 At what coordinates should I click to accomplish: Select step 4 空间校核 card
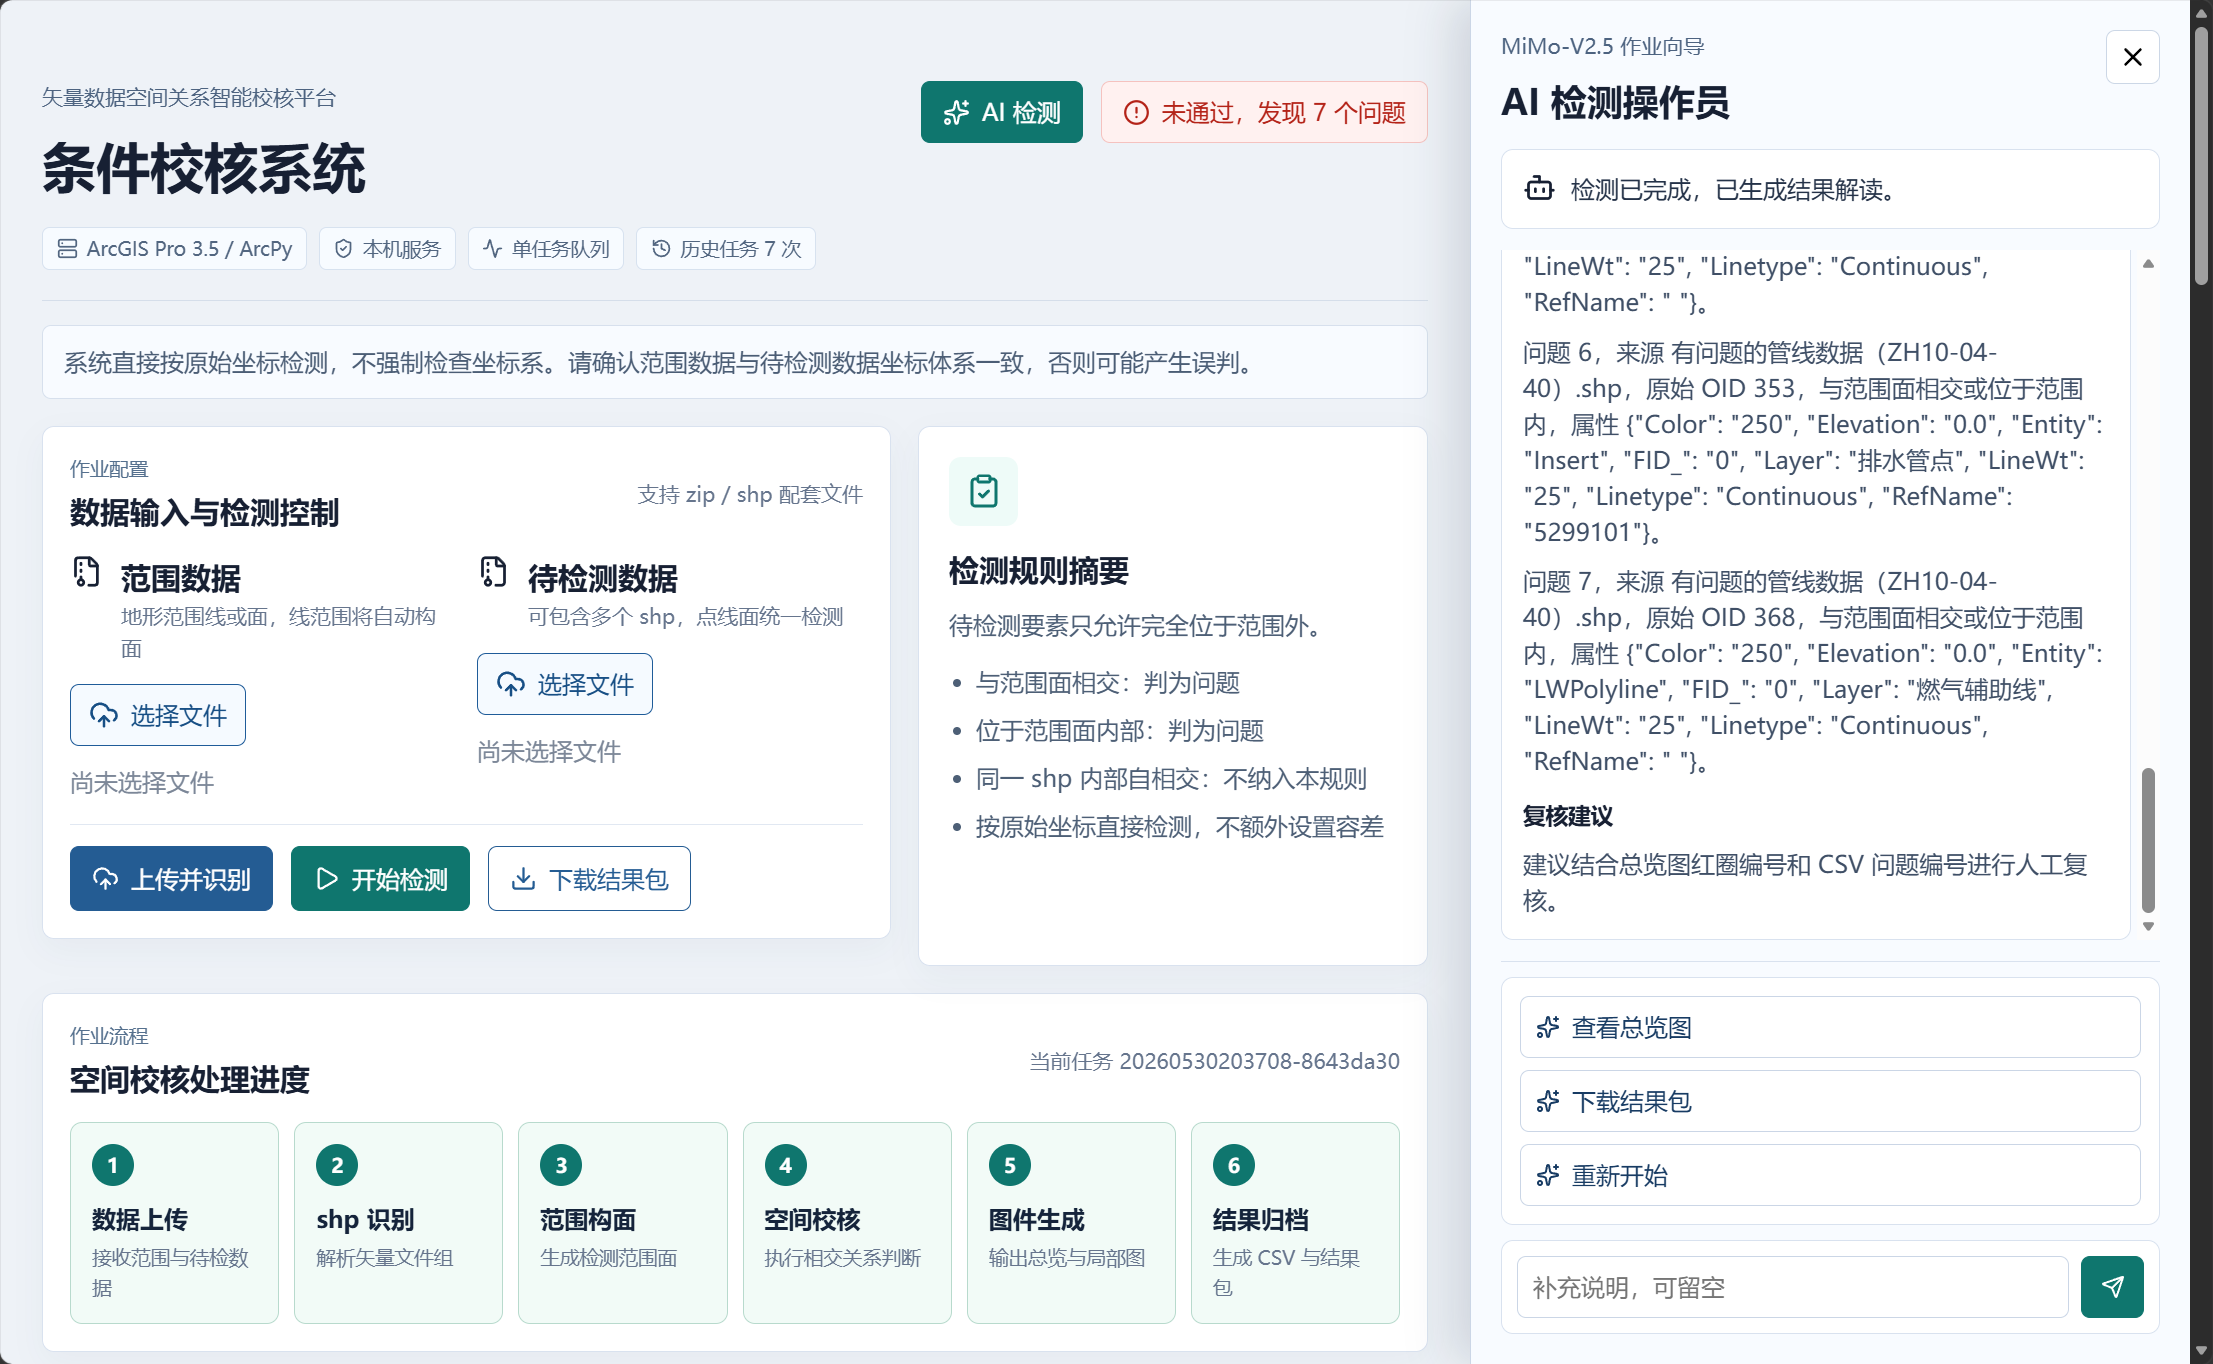tap(847, 1223)
